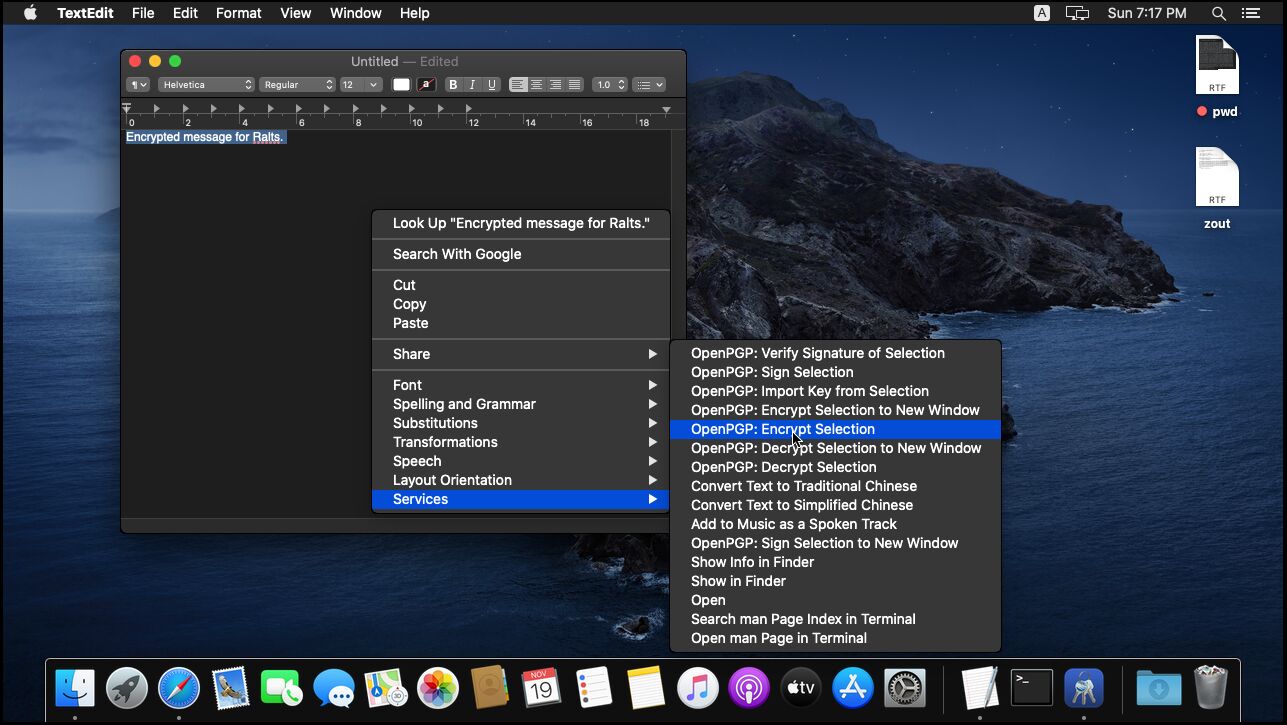Toggle bold formatting in TextEdit toolbar

pos(453,85)
